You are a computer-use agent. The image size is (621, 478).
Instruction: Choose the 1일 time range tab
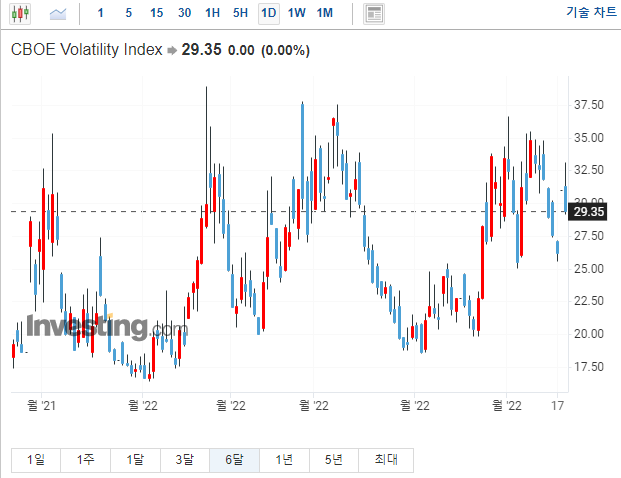pyautogui.click(x=36, y=460)
